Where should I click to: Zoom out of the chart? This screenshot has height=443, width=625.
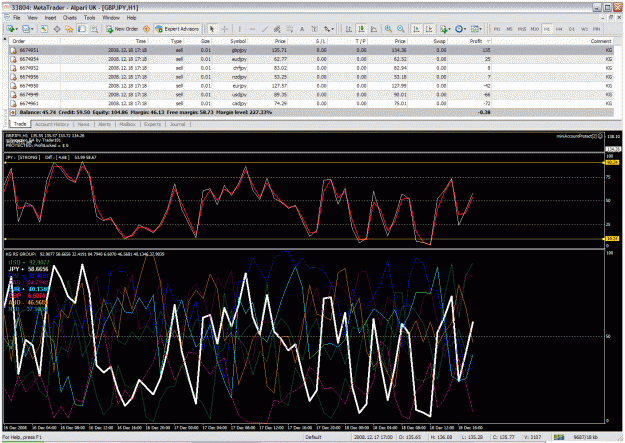401,29
